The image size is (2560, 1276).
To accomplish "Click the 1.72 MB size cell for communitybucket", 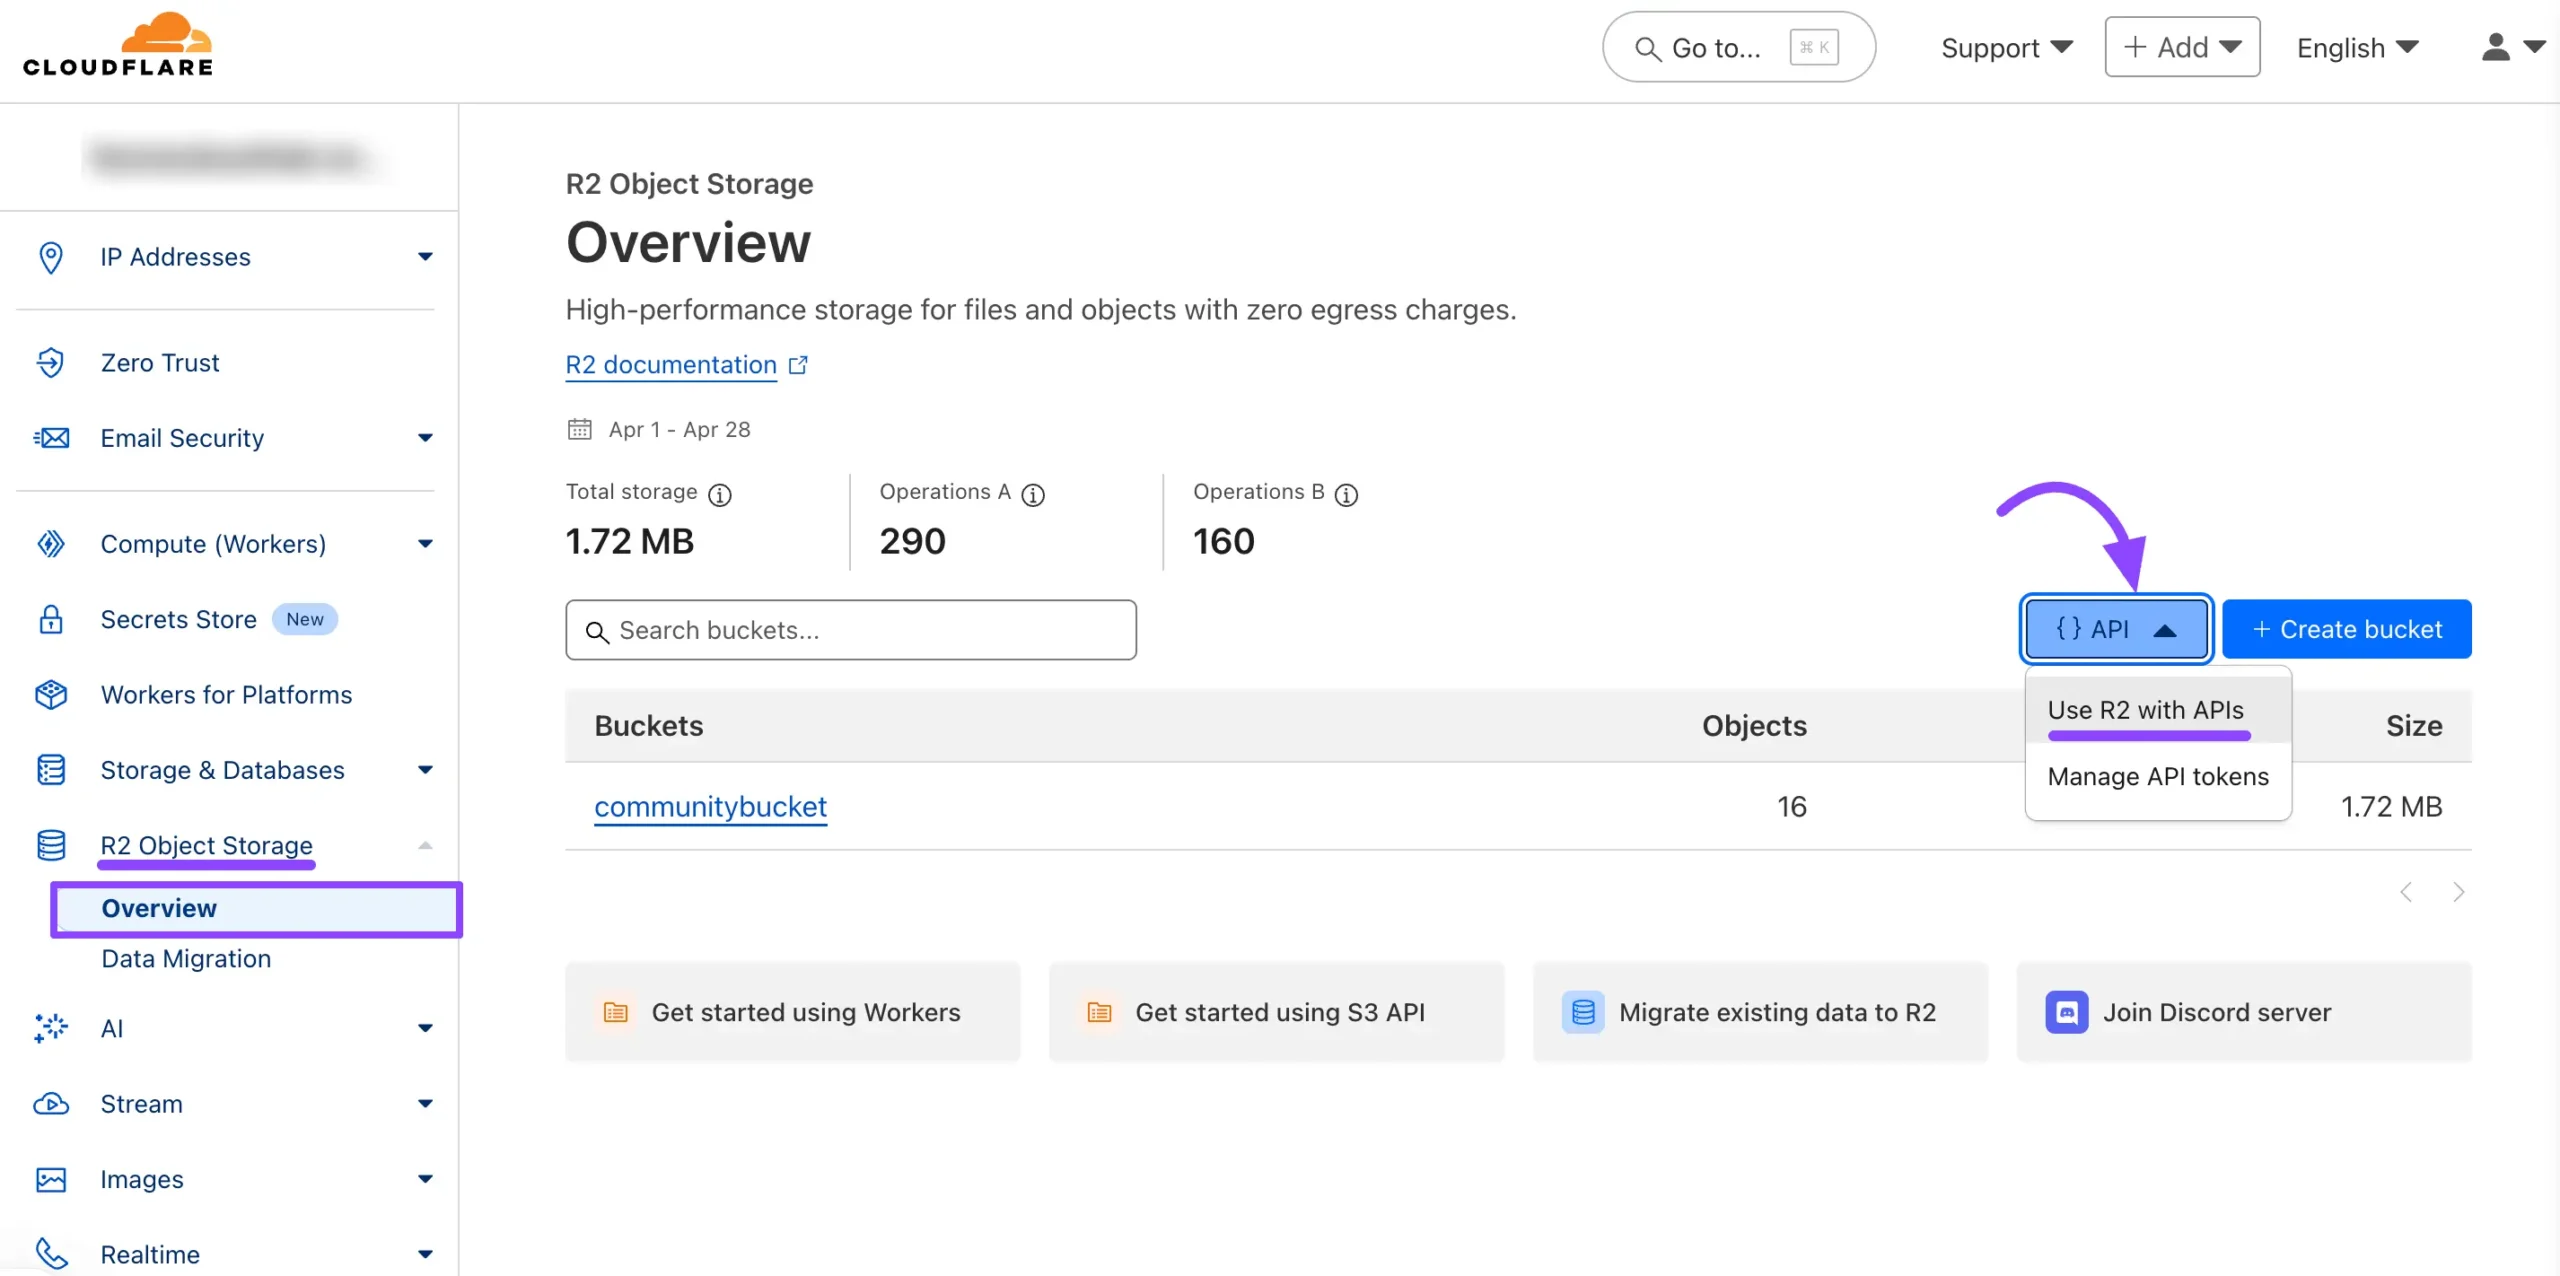I will point(2391,807).
